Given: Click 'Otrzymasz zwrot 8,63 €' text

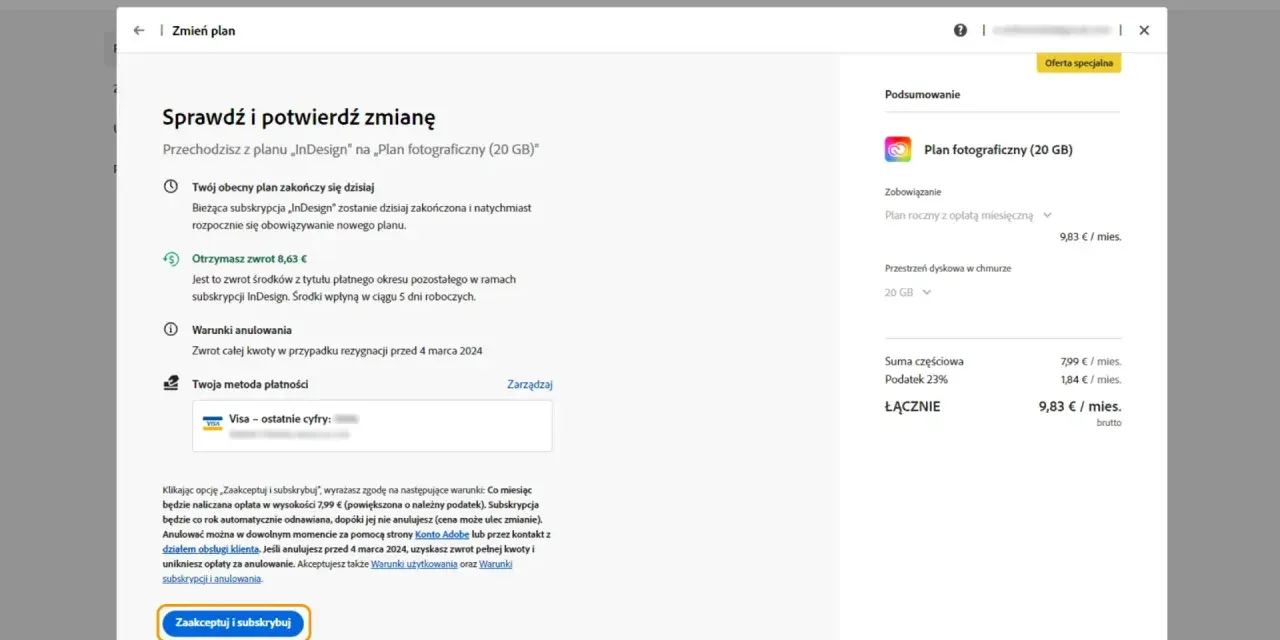Looking at the screenshot, I should pos(249,259).
